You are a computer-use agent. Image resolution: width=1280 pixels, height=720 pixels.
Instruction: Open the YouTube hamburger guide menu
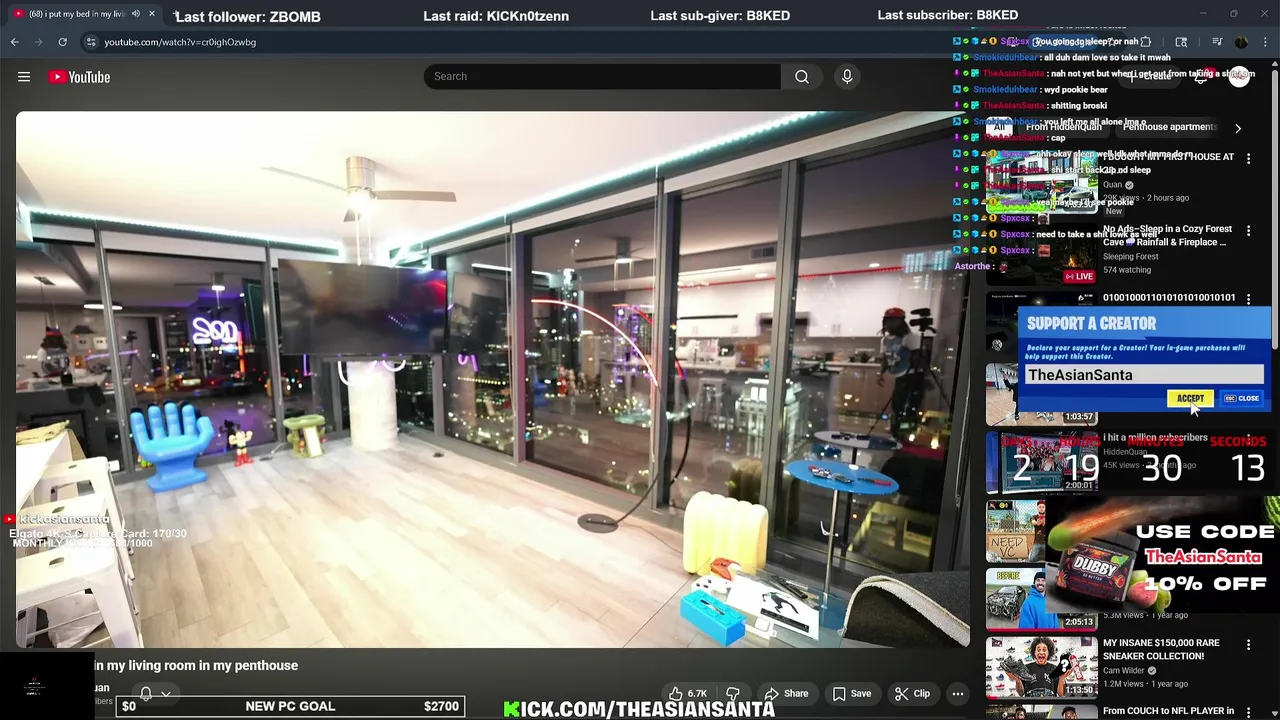tap(24, 77)
